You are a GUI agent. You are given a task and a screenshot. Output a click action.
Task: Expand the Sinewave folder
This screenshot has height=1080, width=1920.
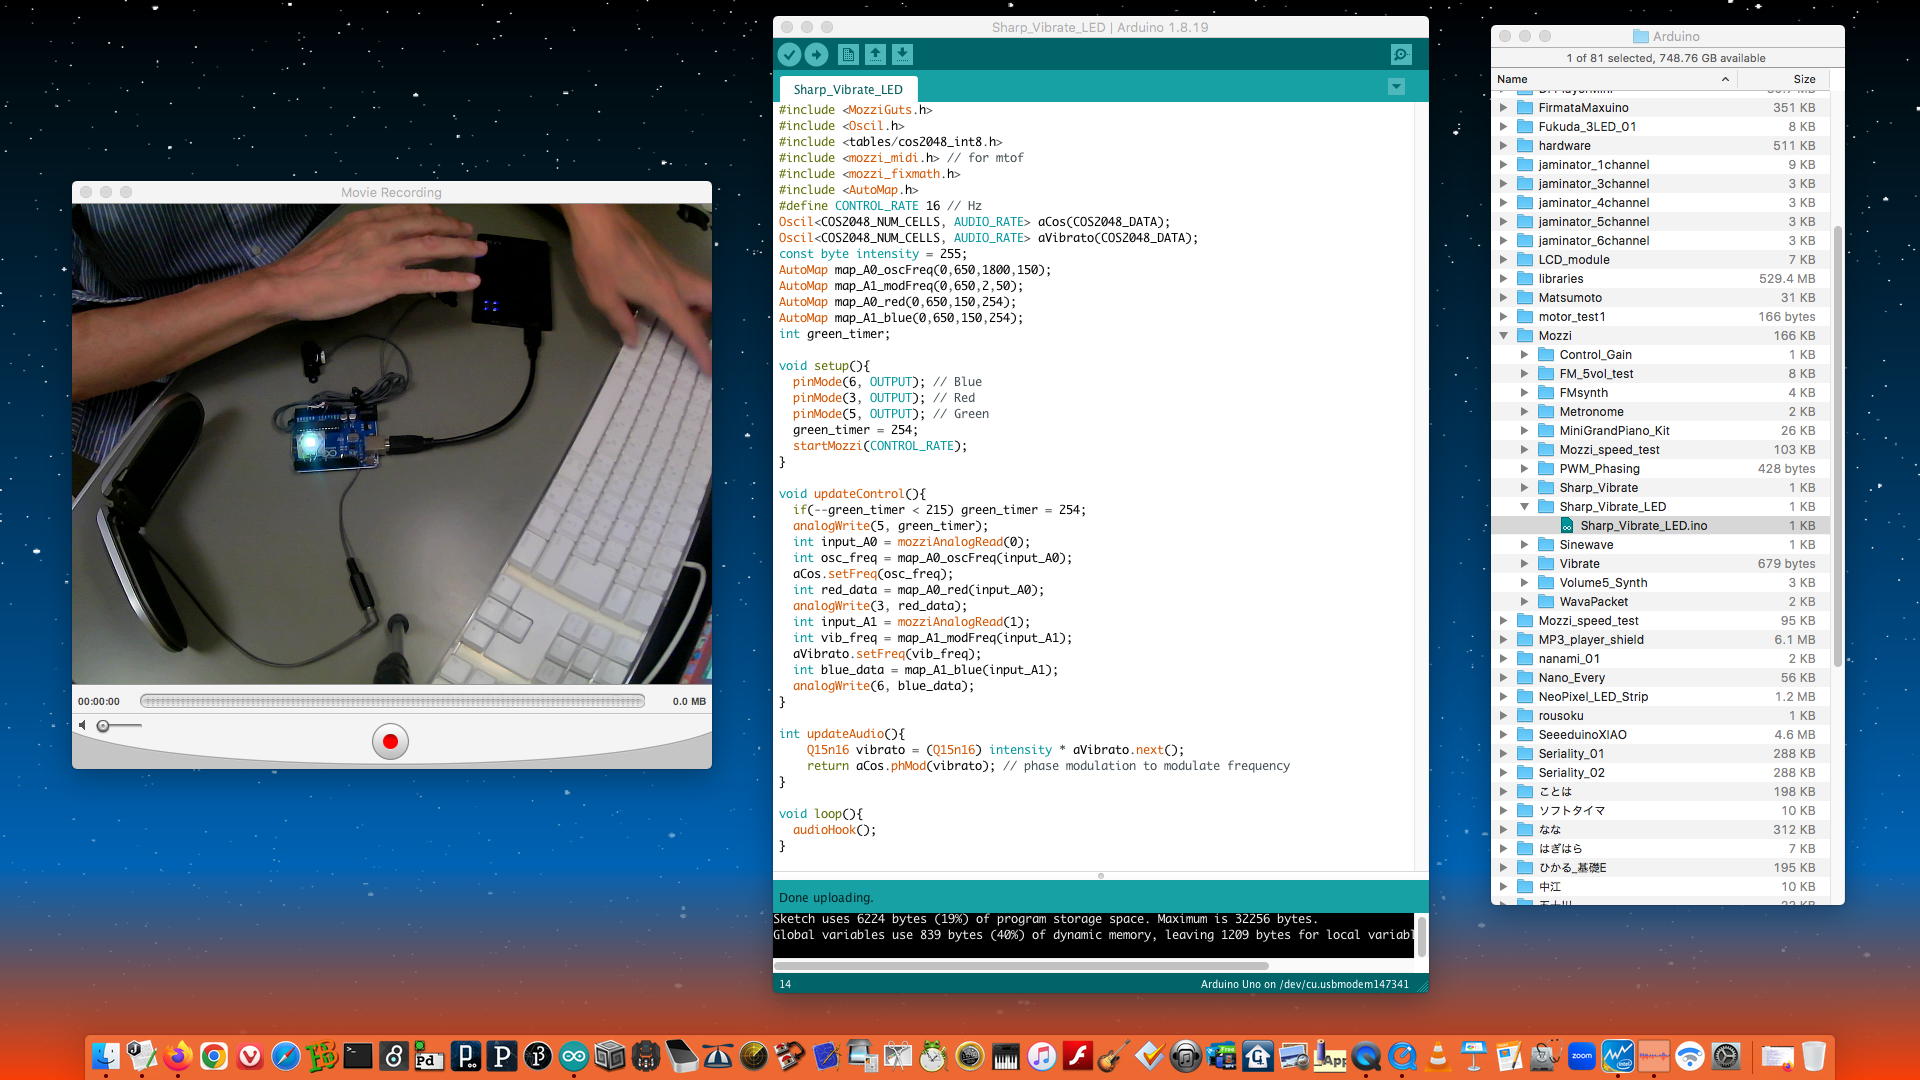coord(1524,545)
